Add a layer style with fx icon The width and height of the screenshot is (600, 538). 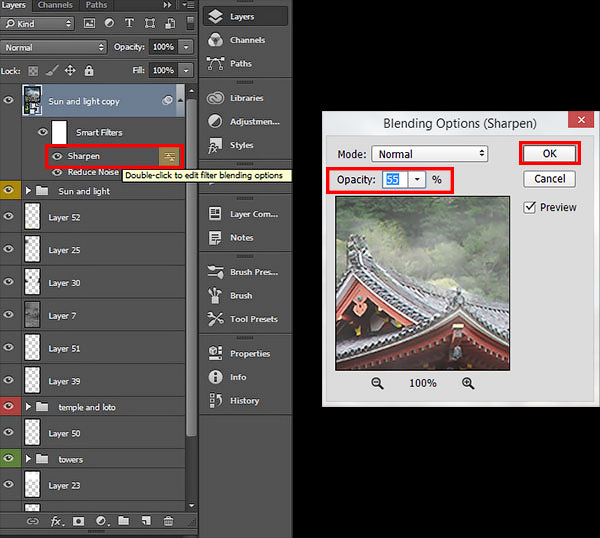tap(57, 521)
